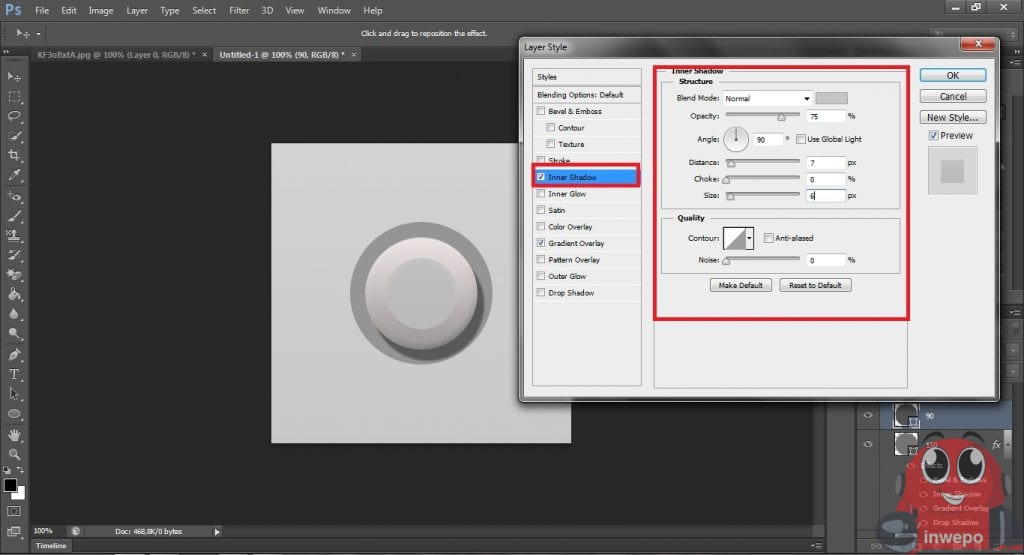Click the Make Default button

point(740,285)
